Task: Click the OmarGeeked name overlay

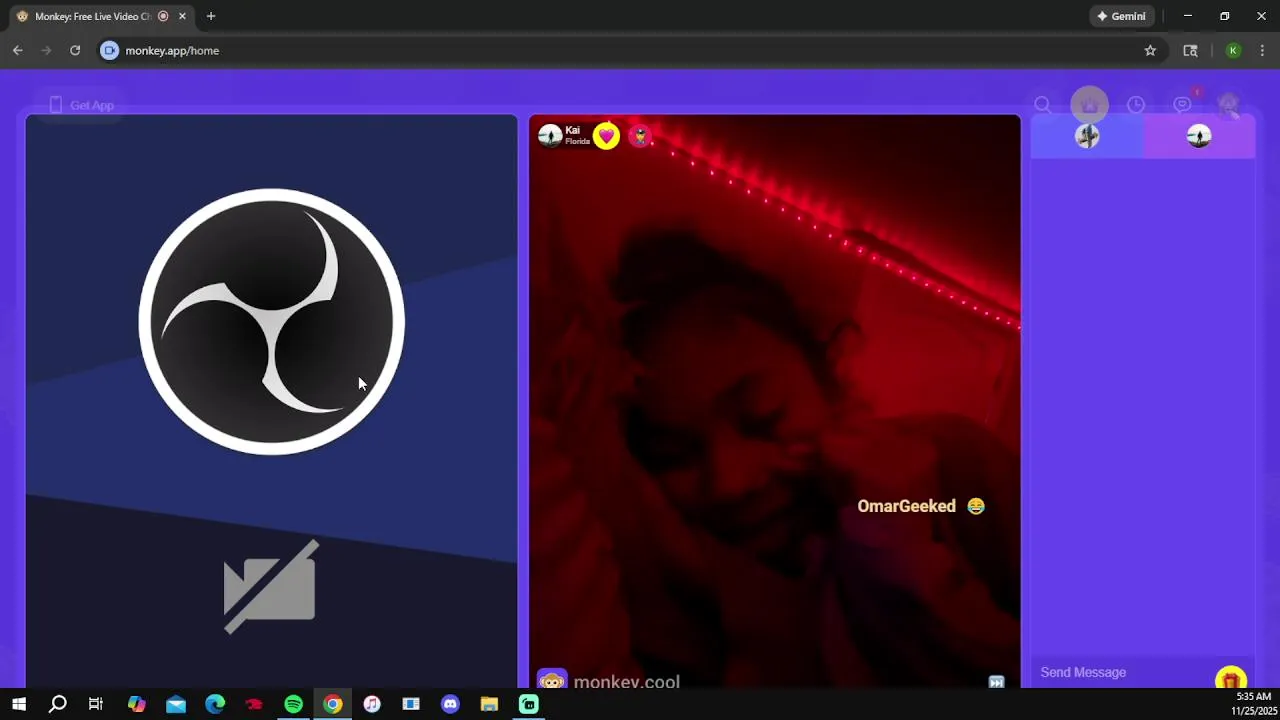Action: click(x=906, y=506)
